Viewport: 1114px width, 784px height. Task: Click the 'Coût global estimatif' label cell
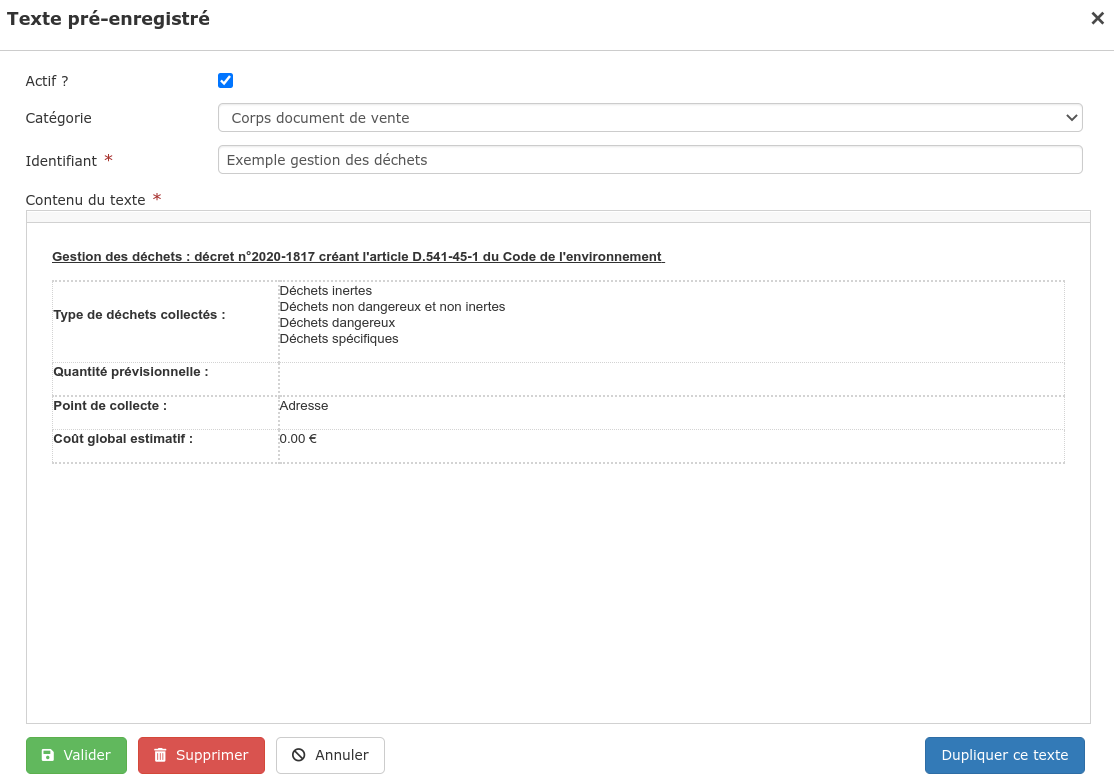123,439
